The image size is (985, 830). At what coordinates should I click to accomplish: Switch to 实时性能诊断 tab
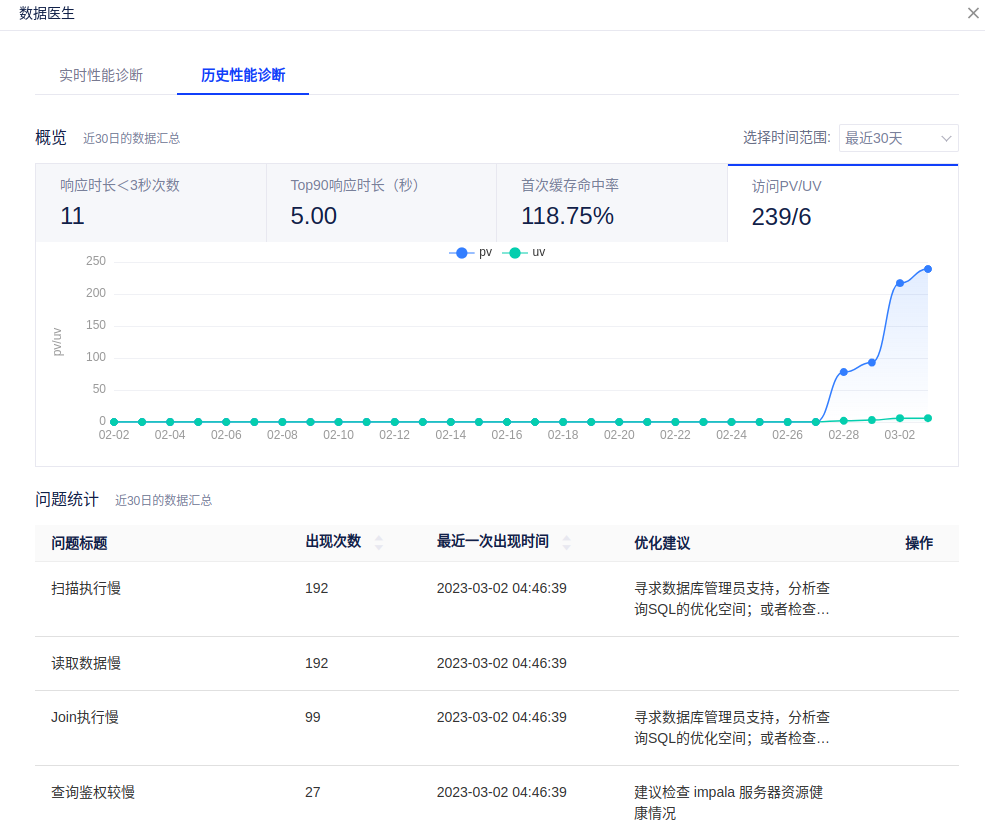click(101, 75)
